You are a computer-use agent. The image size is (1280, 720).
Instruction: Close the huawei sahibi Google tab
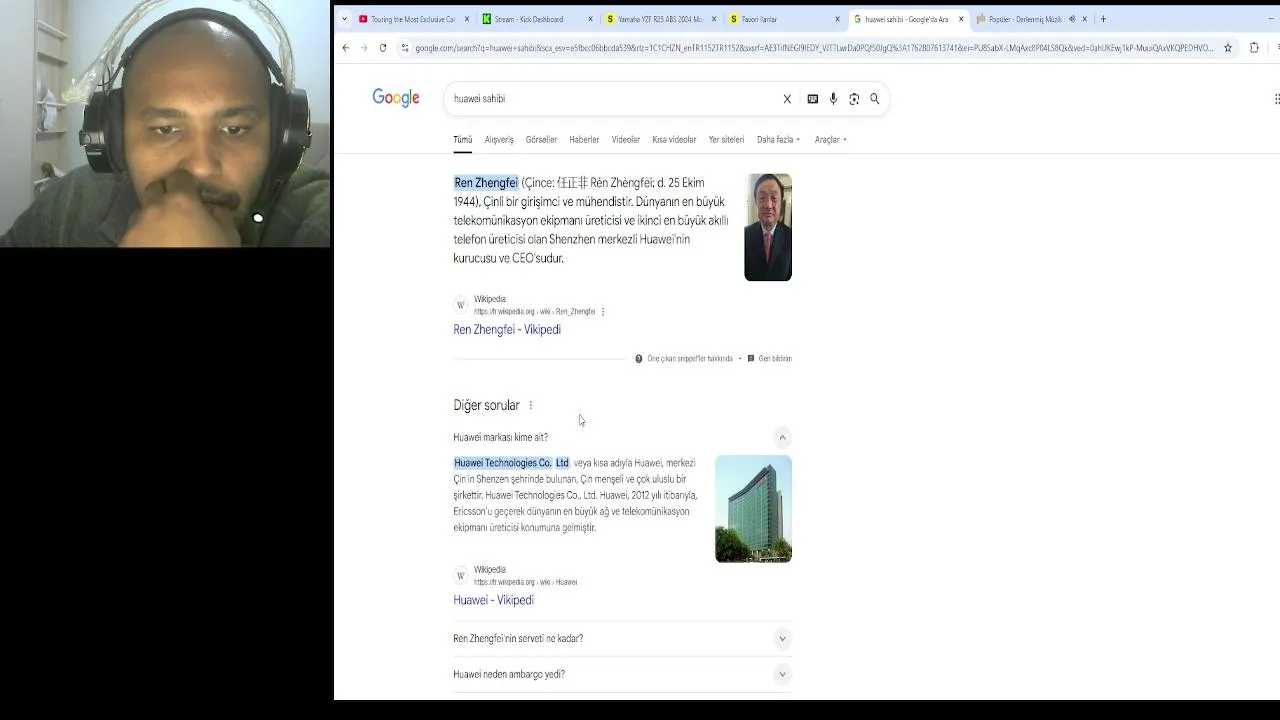(961, 19)
